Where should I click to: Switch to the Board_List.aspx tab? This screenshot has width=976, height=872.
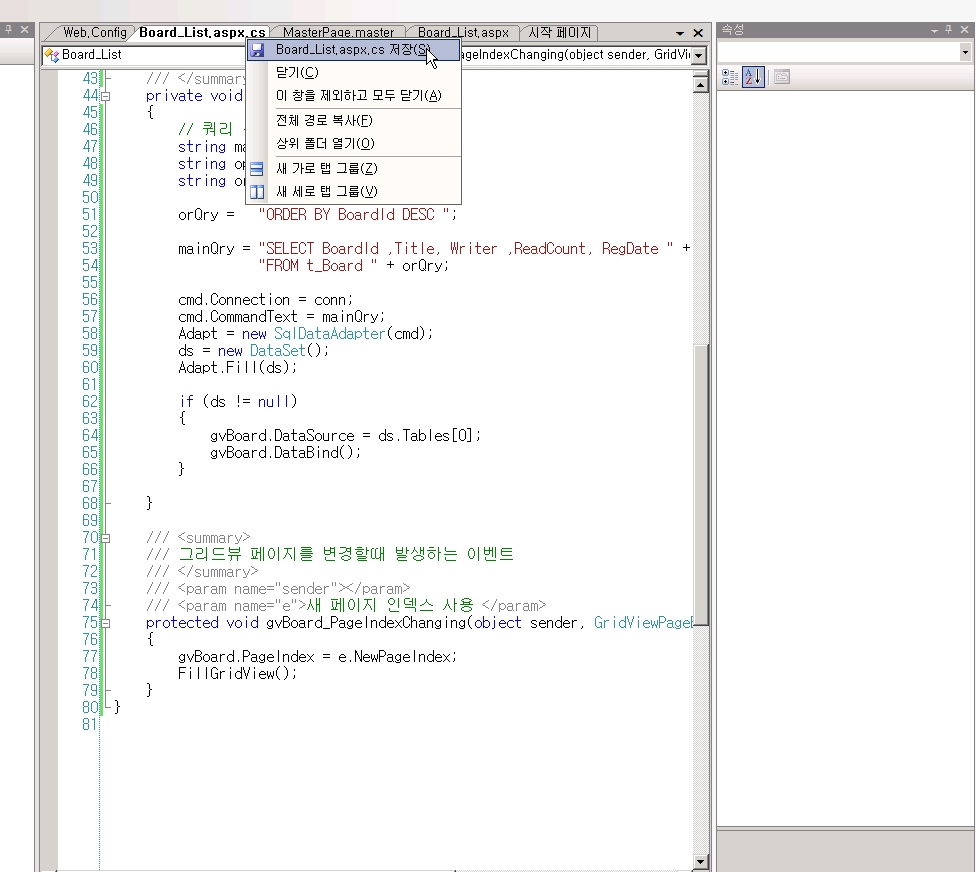coord(463,32)
